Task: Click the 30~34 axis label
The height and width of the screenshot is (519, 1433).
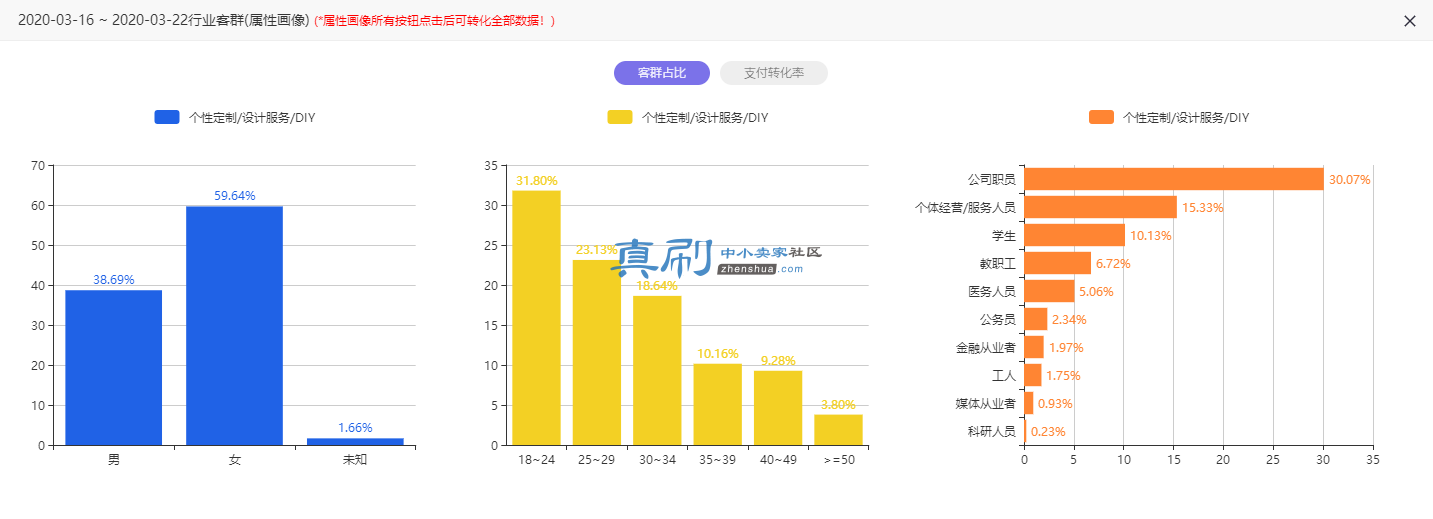Action: pyautogui.click(x=657, y=460)
